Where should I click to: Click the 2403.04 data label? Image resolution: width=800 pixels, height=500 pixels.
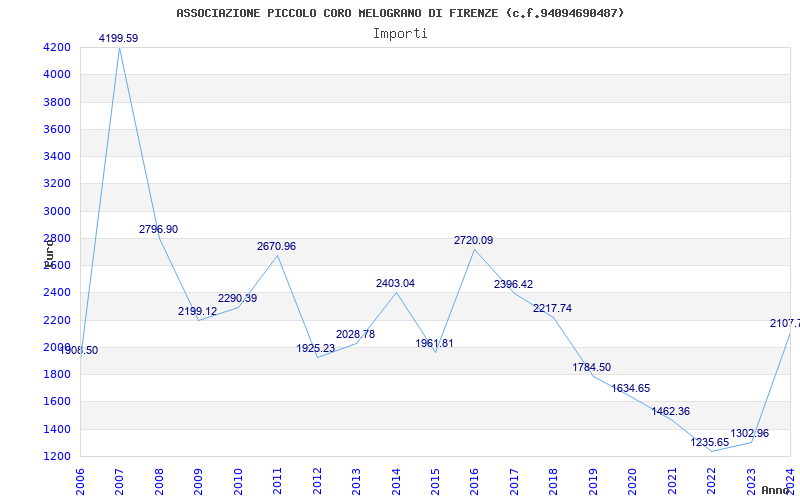point(395,283)
